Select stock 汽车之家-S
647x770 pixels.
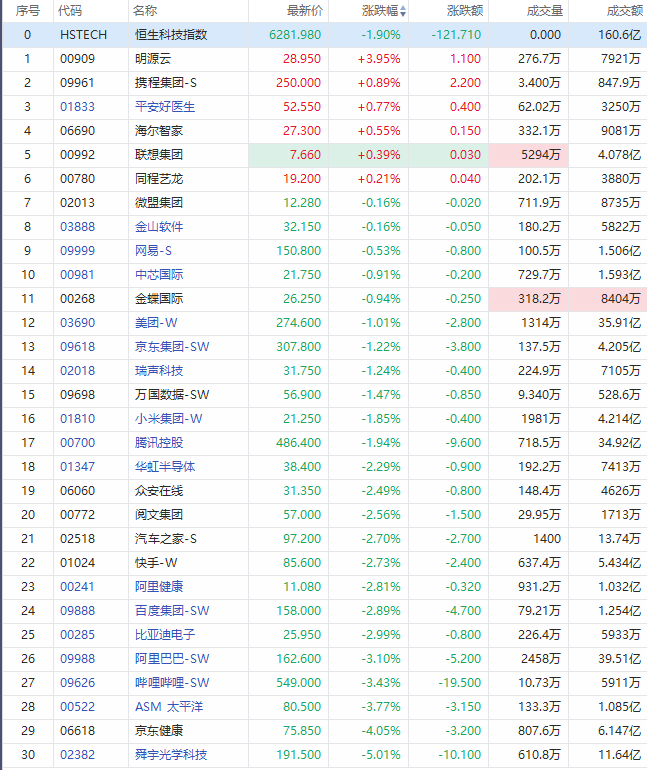(165, 539)
